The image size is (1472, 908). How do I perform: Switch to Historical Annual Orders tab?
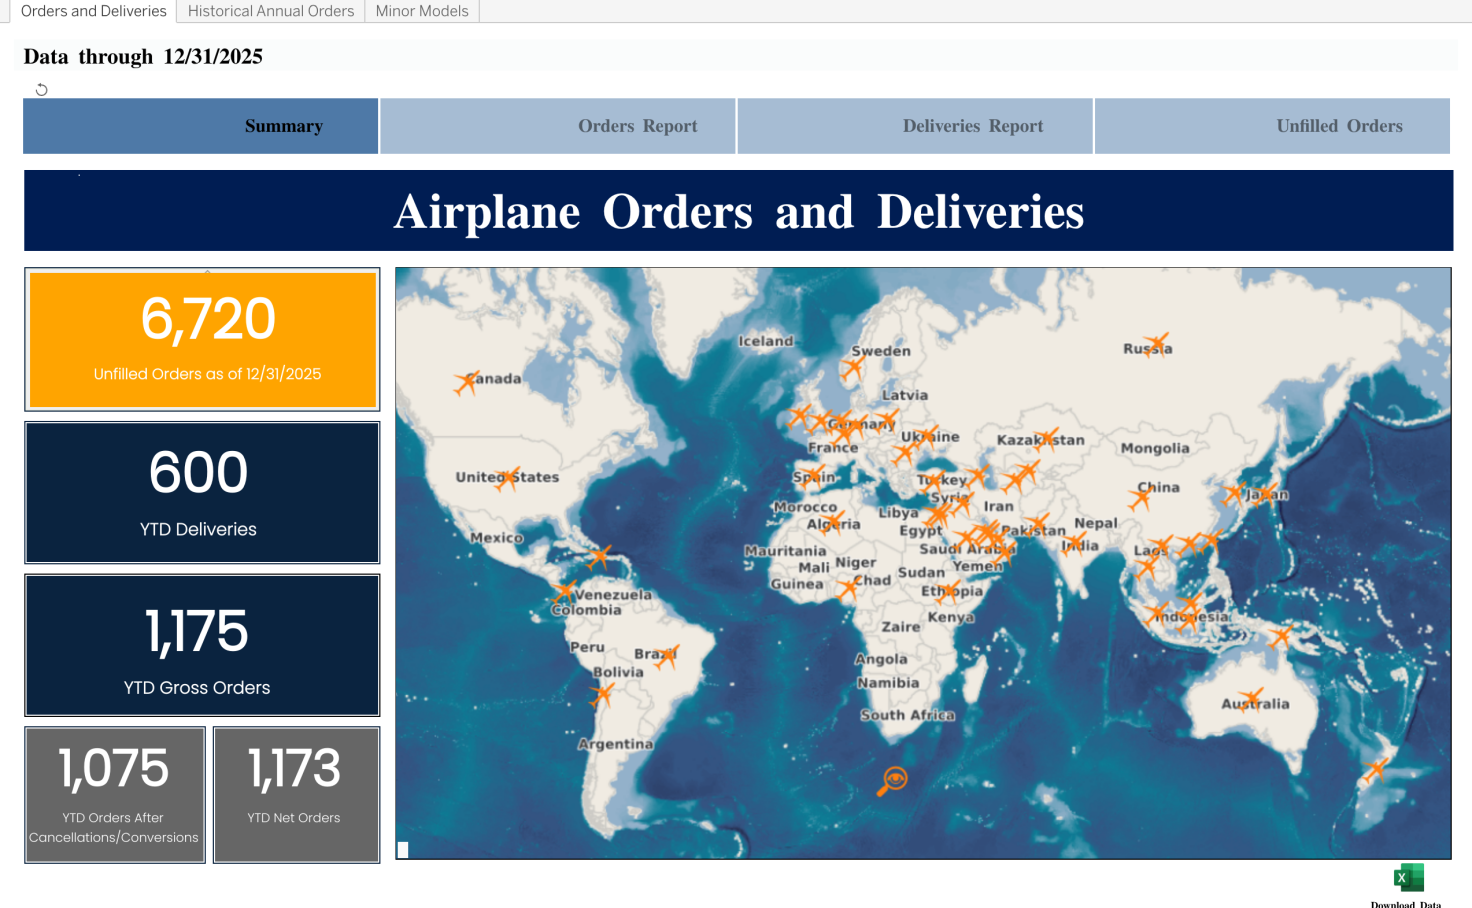click(271, 11)
